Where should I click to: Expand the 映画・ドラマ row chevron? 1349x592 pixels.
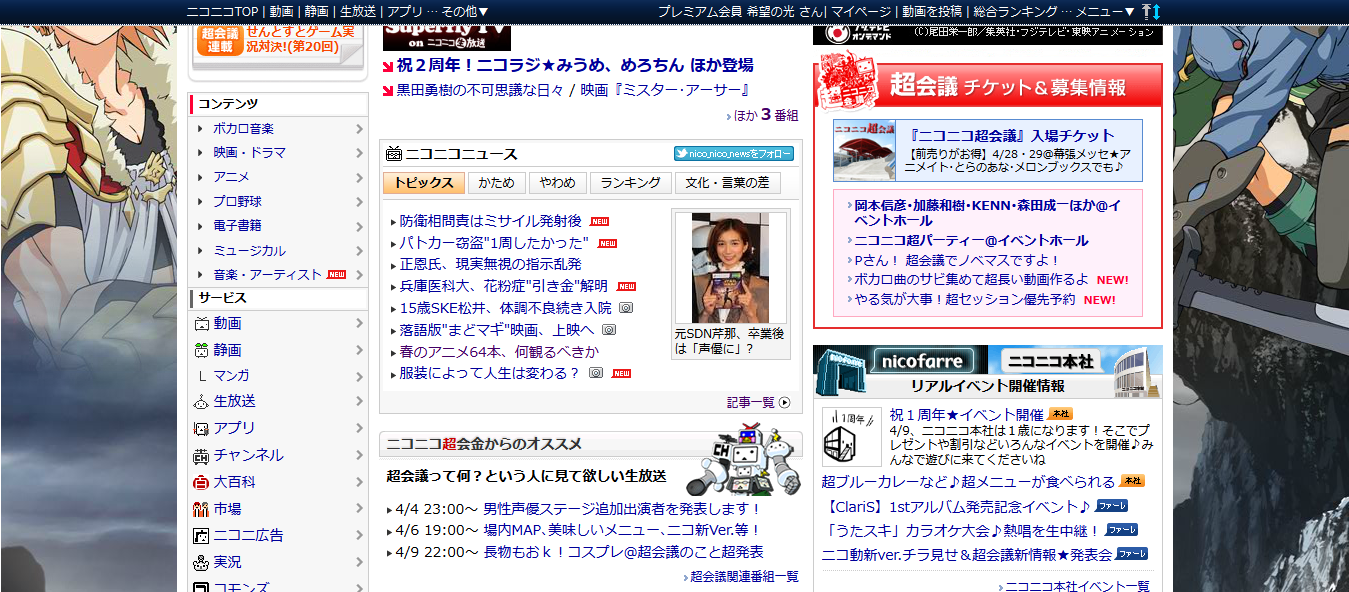pos(359,153)
